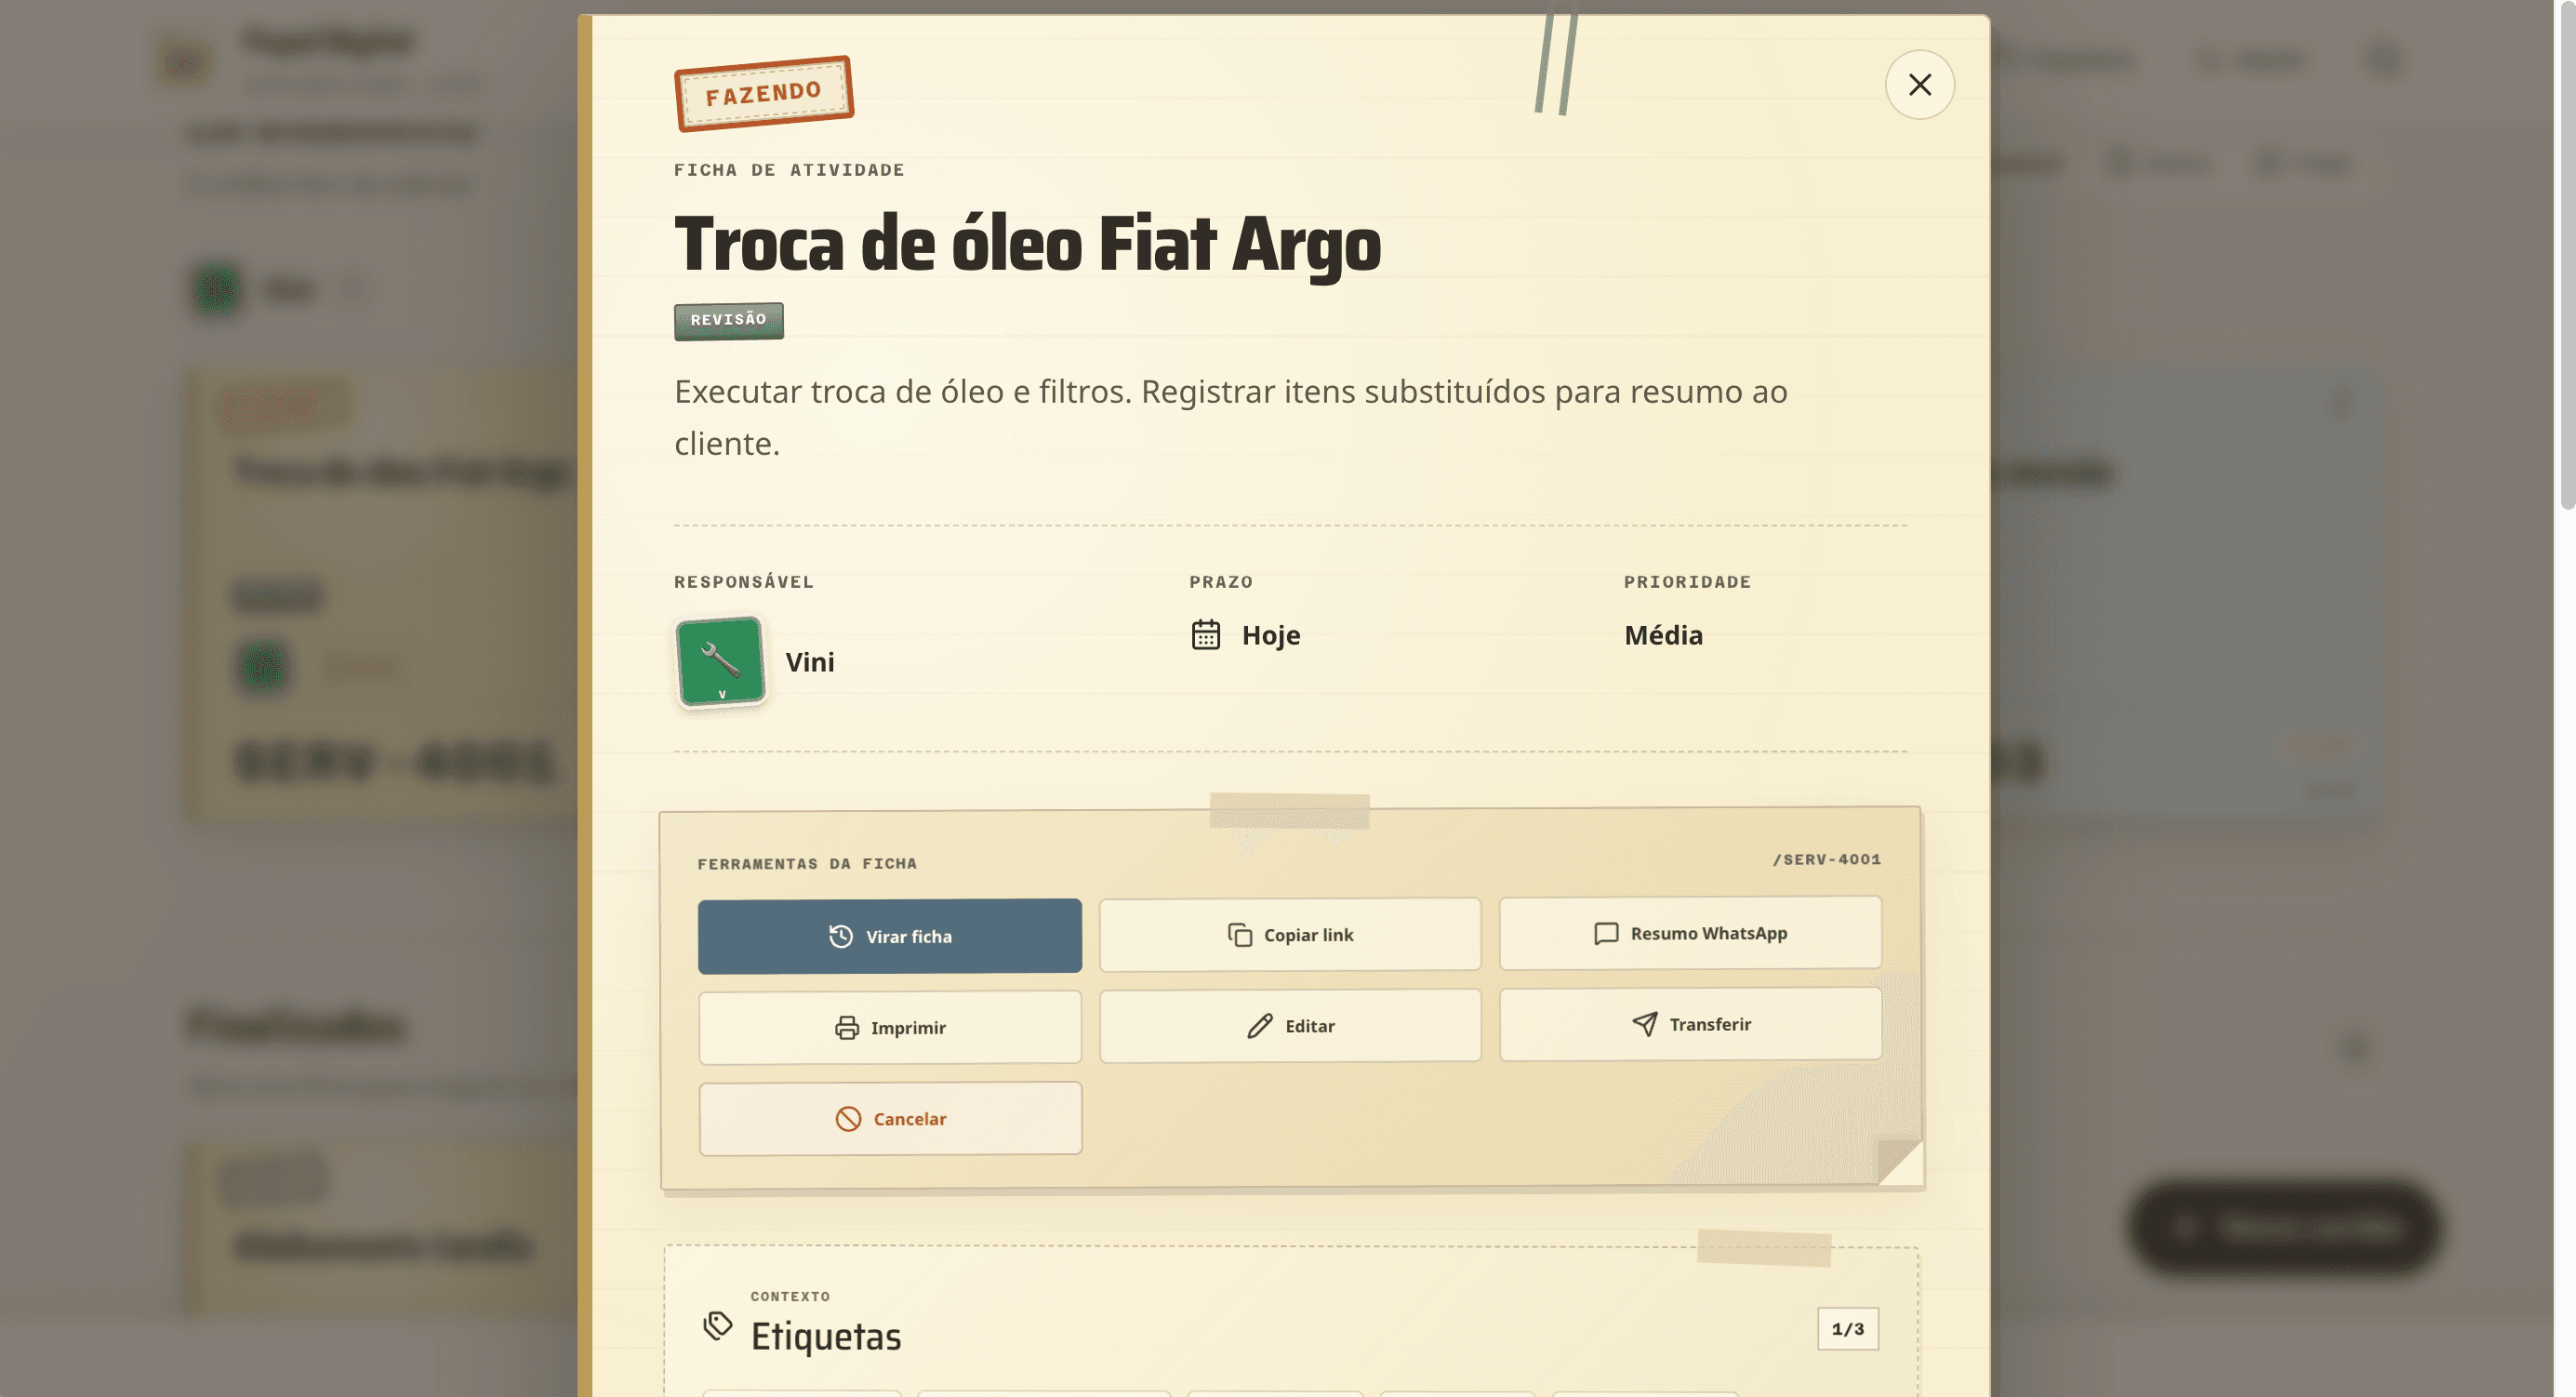This screenshot has height=1397, width=2576.
Task: Click the 'FICHA DE ATIVIDADE' label
Action: pyautogui.click(x=789, y=170)
